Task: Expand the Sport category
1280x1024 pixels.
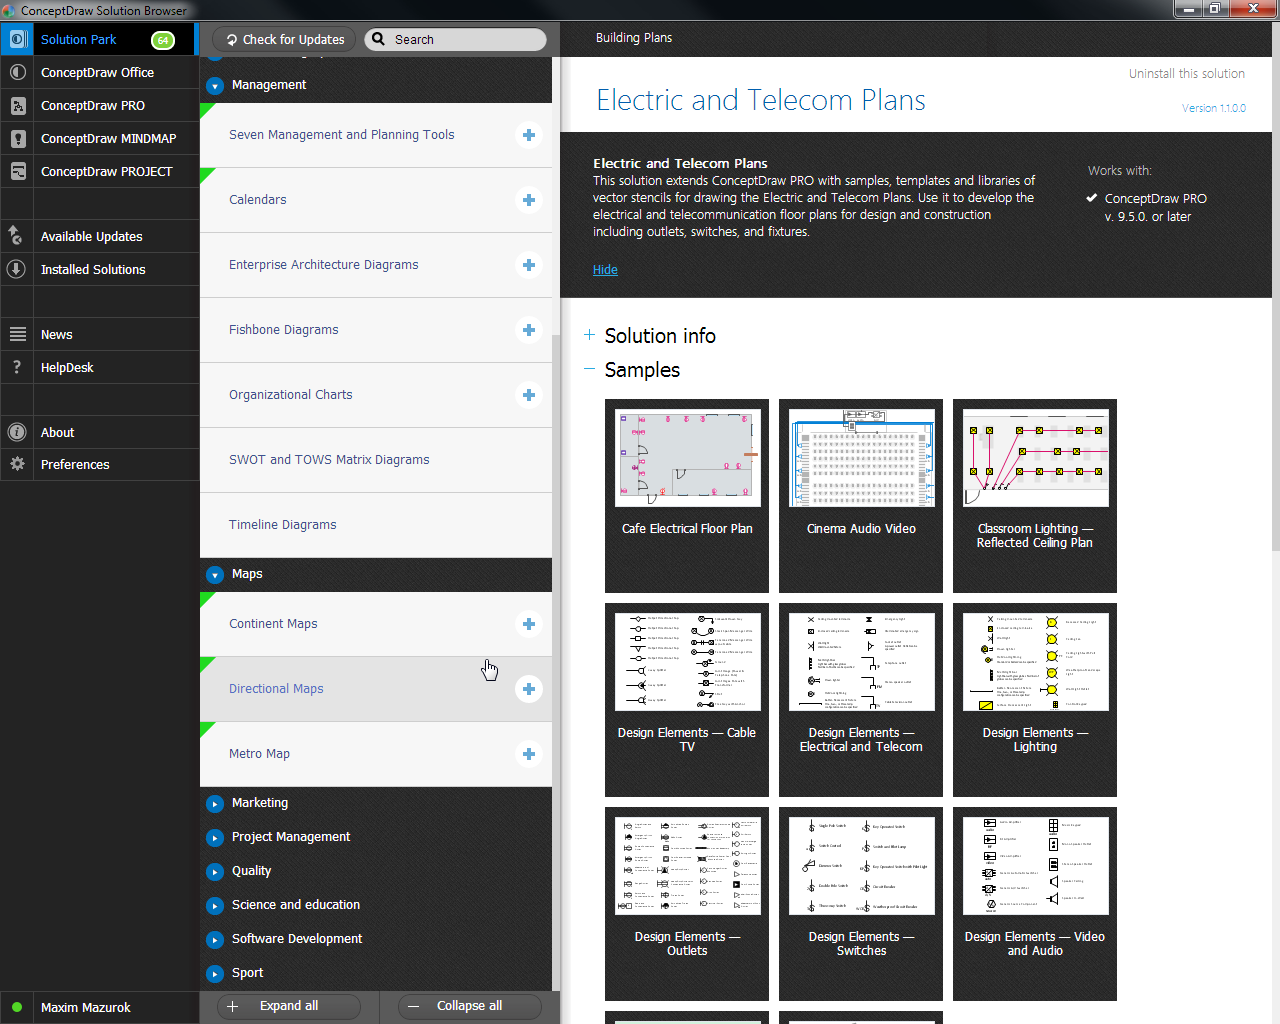Action: coord(215,974)
